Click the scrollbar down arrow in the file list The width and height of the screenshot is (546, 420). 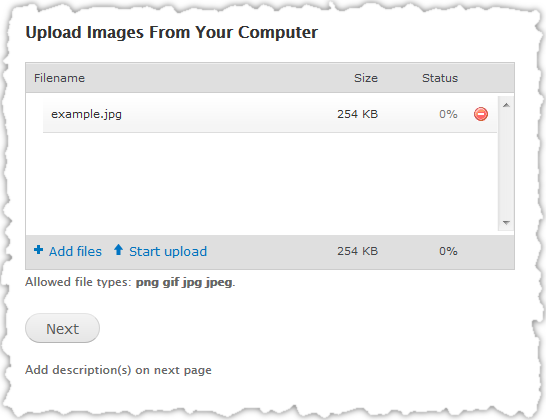click(x=506, y=223)
